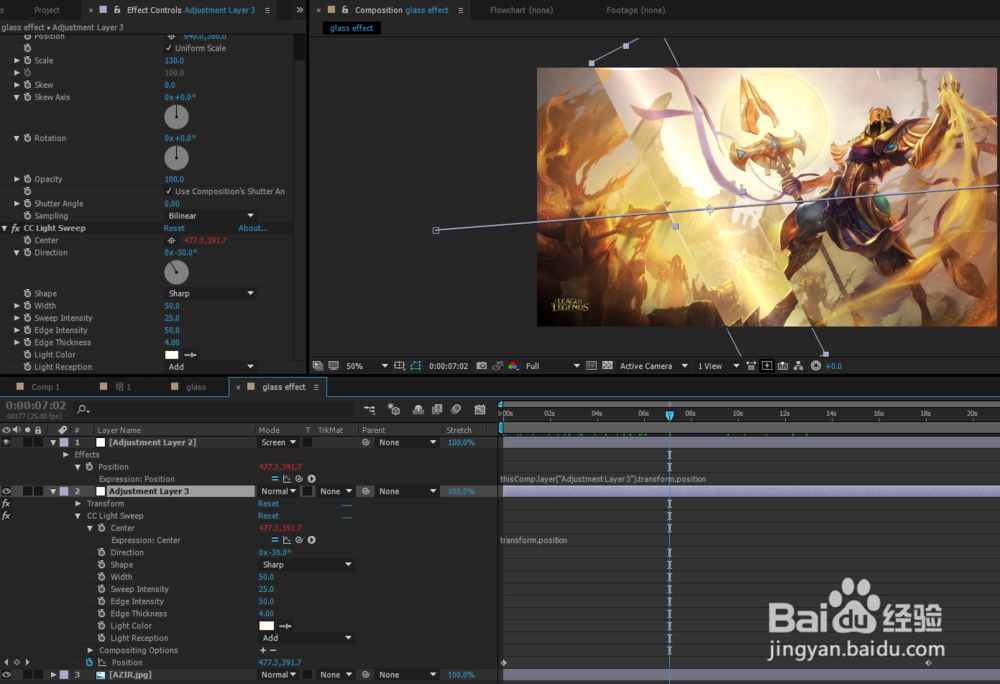Hide AZIR.jpg layer with eye toggle
1000x684 pixels.
point(6,674)
